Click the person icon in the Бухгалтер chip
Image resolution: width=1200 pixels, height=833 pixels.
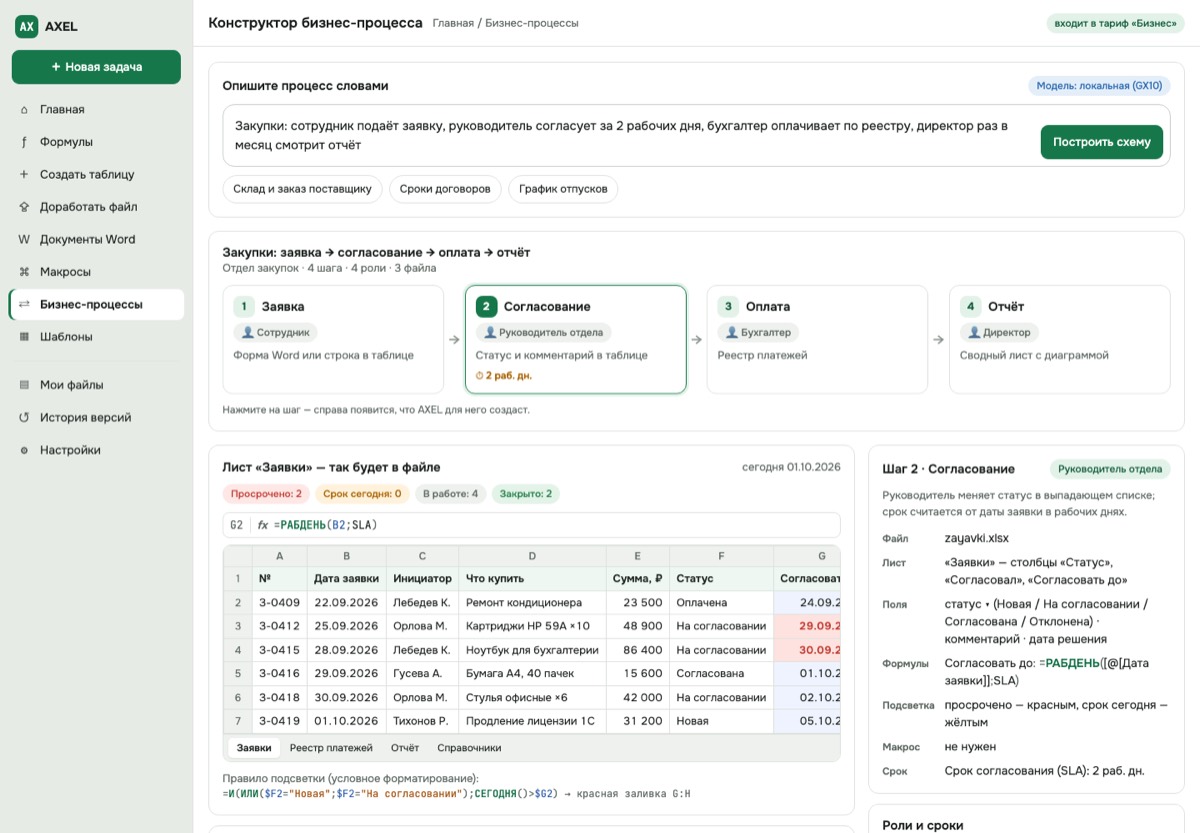point(732,332)
